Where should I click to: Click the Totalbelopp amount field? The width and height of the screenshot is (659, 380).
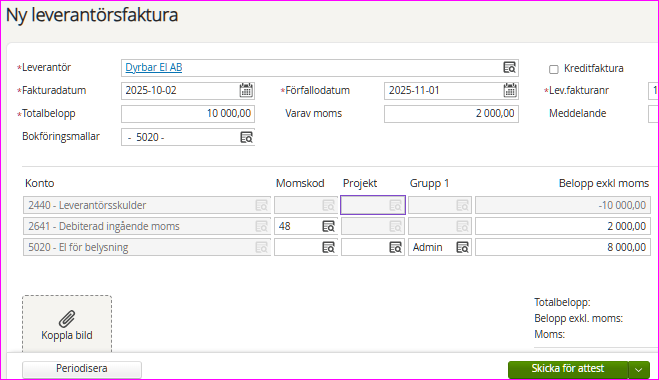188,113
